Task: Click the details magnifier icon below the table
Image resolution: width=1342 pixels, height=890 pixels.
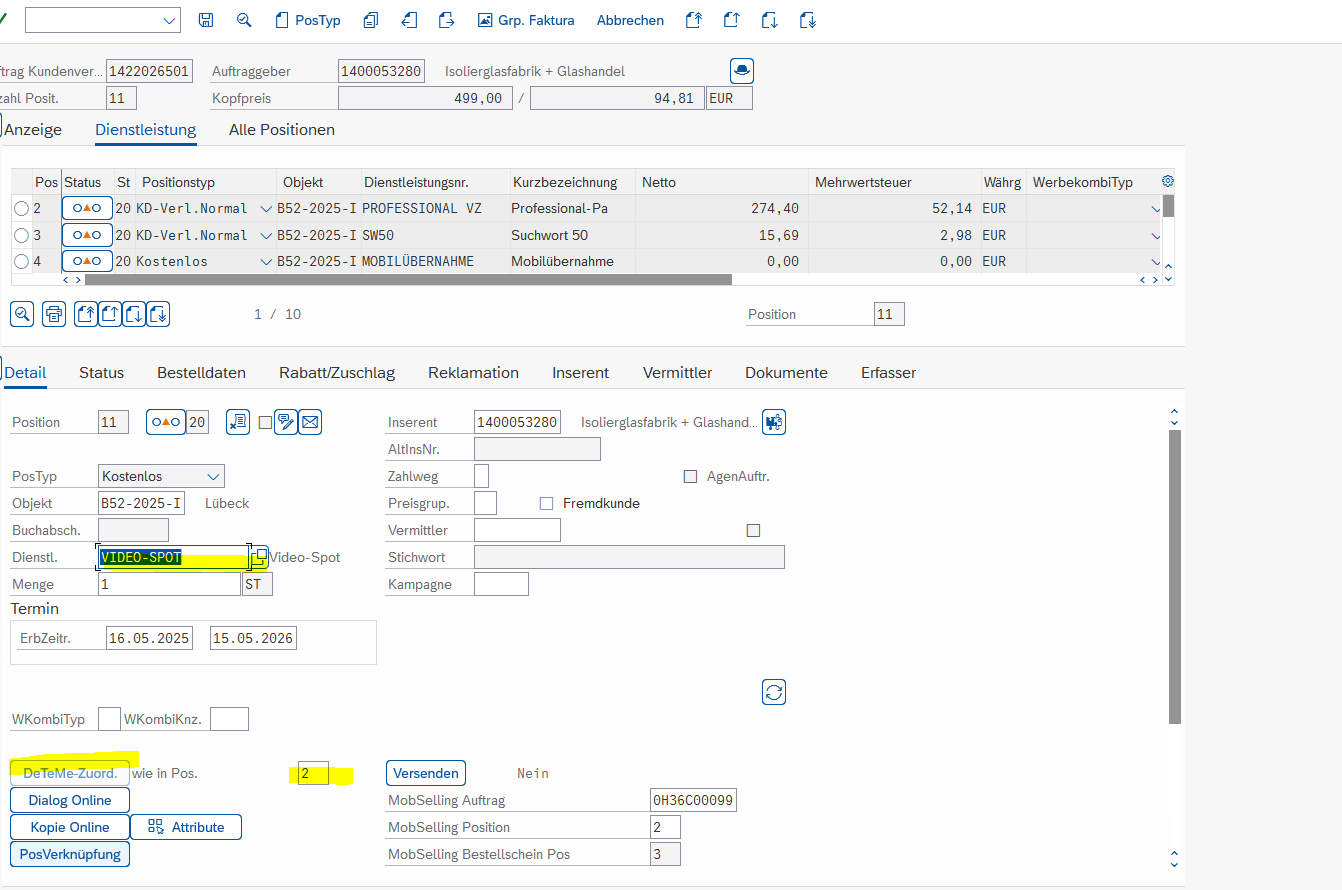Action: tap(22, 314)
